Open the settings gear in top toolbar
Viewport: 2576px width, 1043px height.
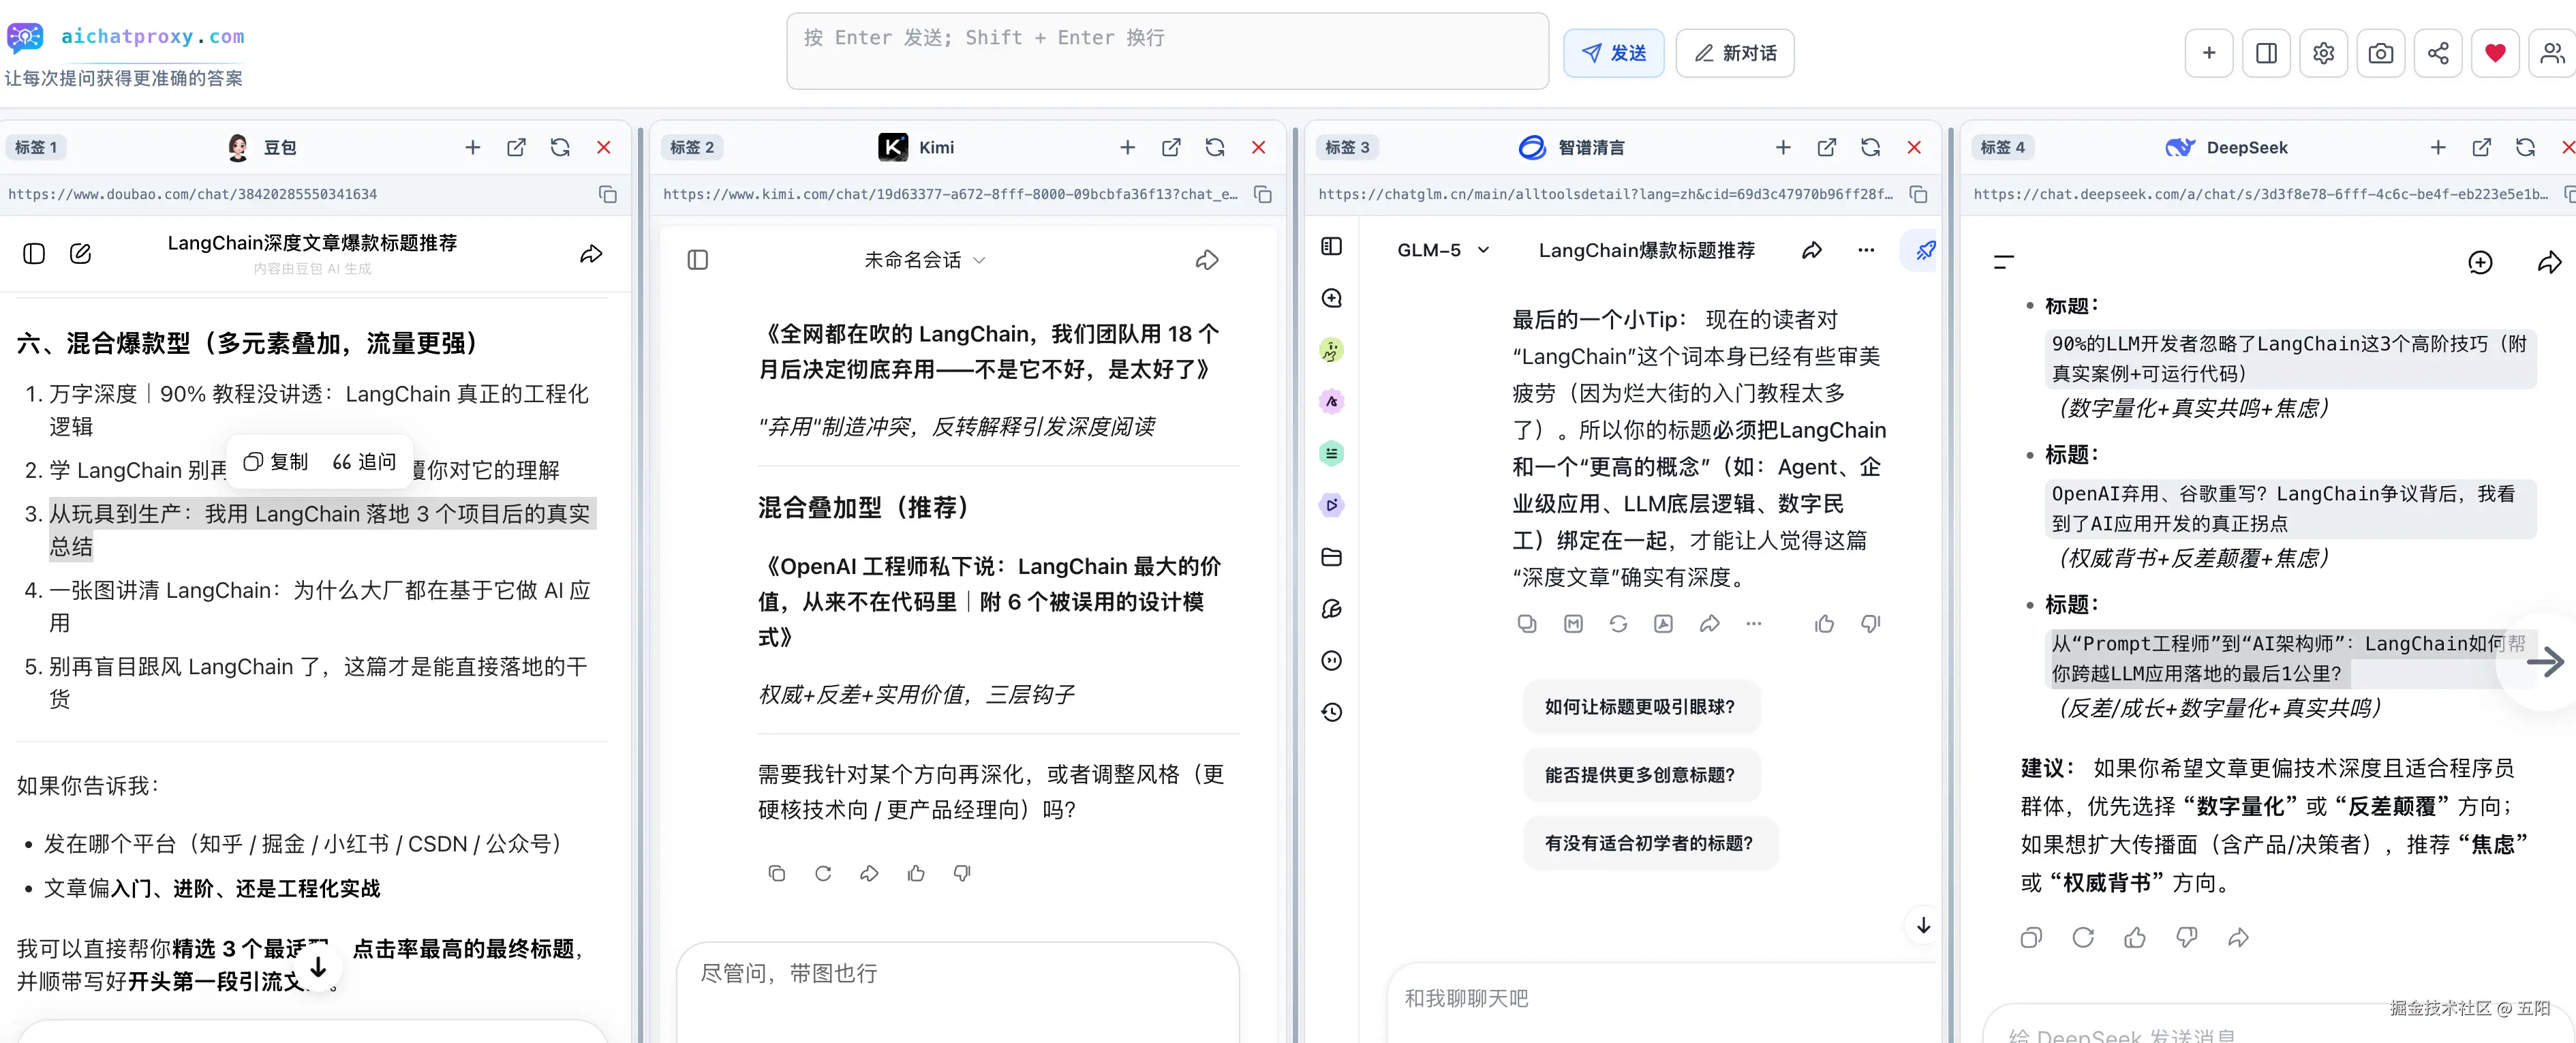[x=2323, y=53]
